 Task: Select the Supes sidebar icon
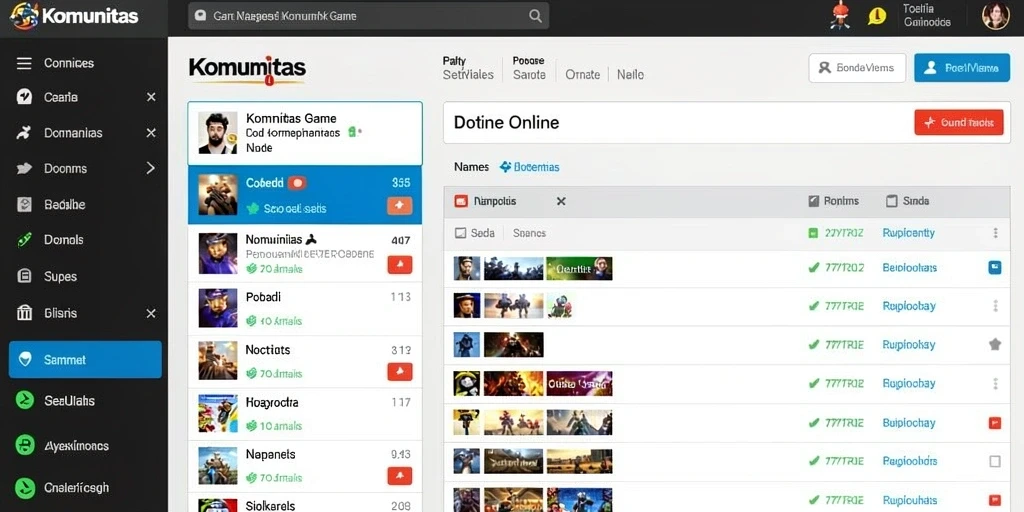pos(24,276)
